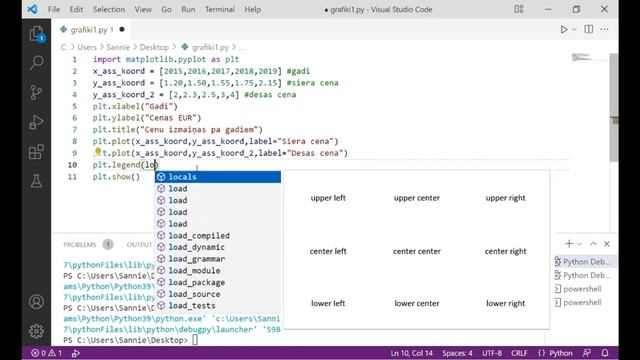Open the Selection menu
Image resolution: width=640 pixels, height=360 pixels.
pyautogui.click(x=109, y=9)
